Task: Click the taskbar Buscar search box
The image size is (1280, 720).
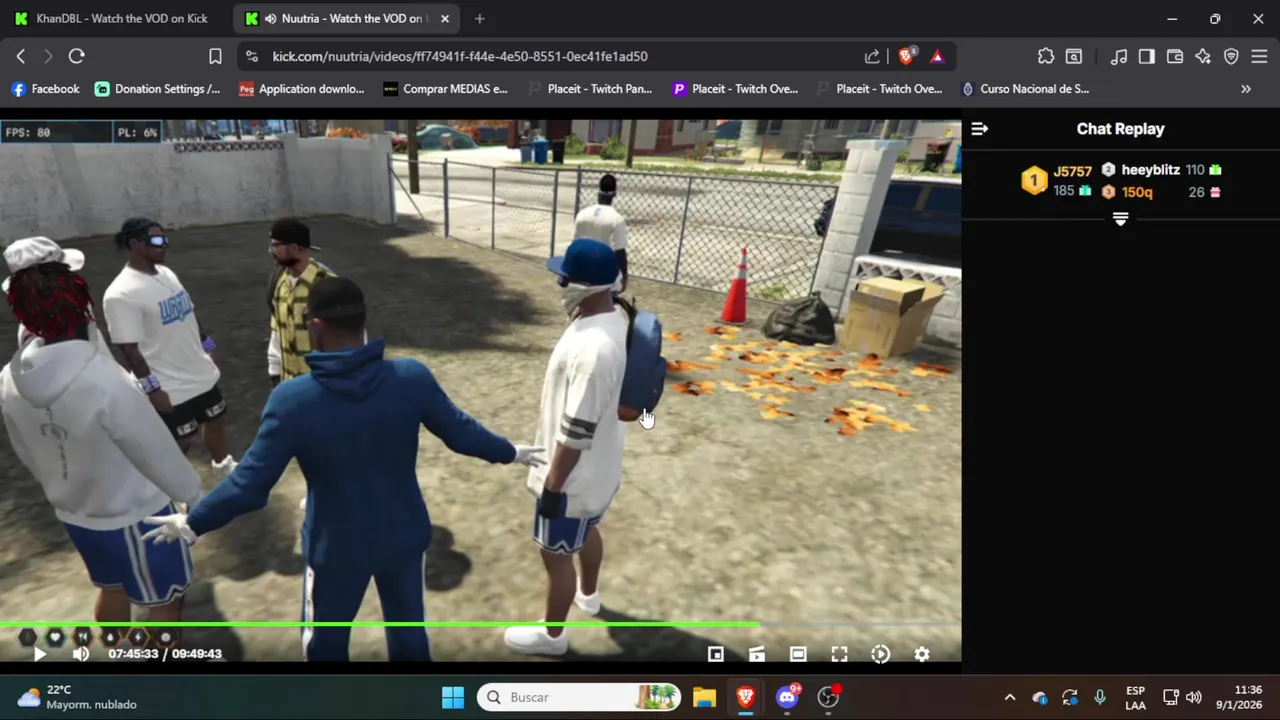Action: pyautogui.click(x=580, y=697)
